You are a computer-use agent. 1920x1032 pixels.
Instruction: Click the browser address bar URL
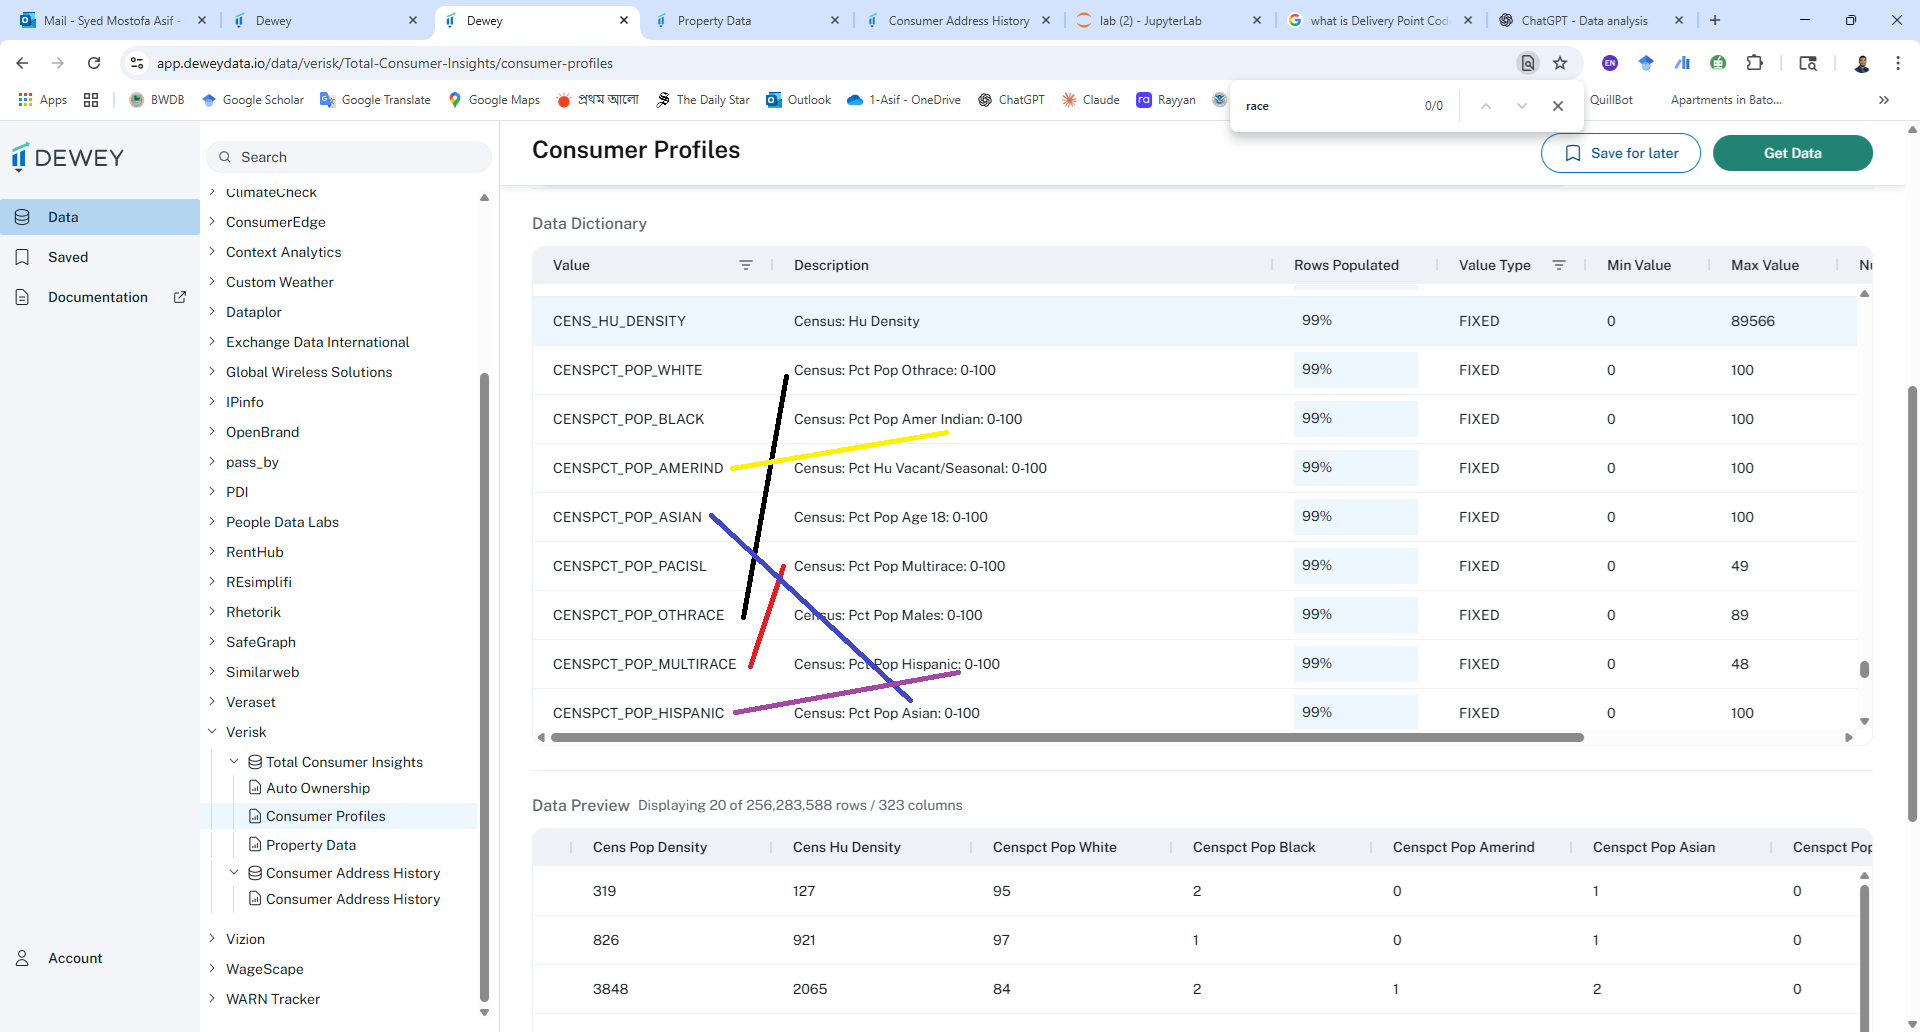click(385, 63)
